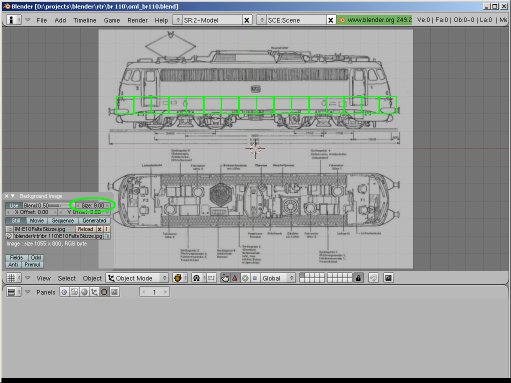This screenshot has height=383, width=511.
Task: Open the Scene context in Panels header
Action: [114, 292]
